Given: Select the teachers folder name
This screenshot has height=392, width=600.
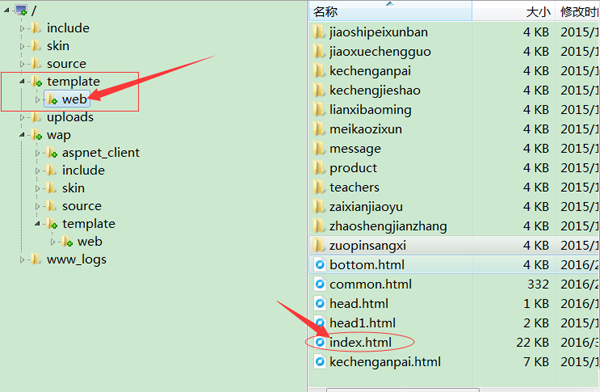Looking at the screenshot, I should point(354,187).
